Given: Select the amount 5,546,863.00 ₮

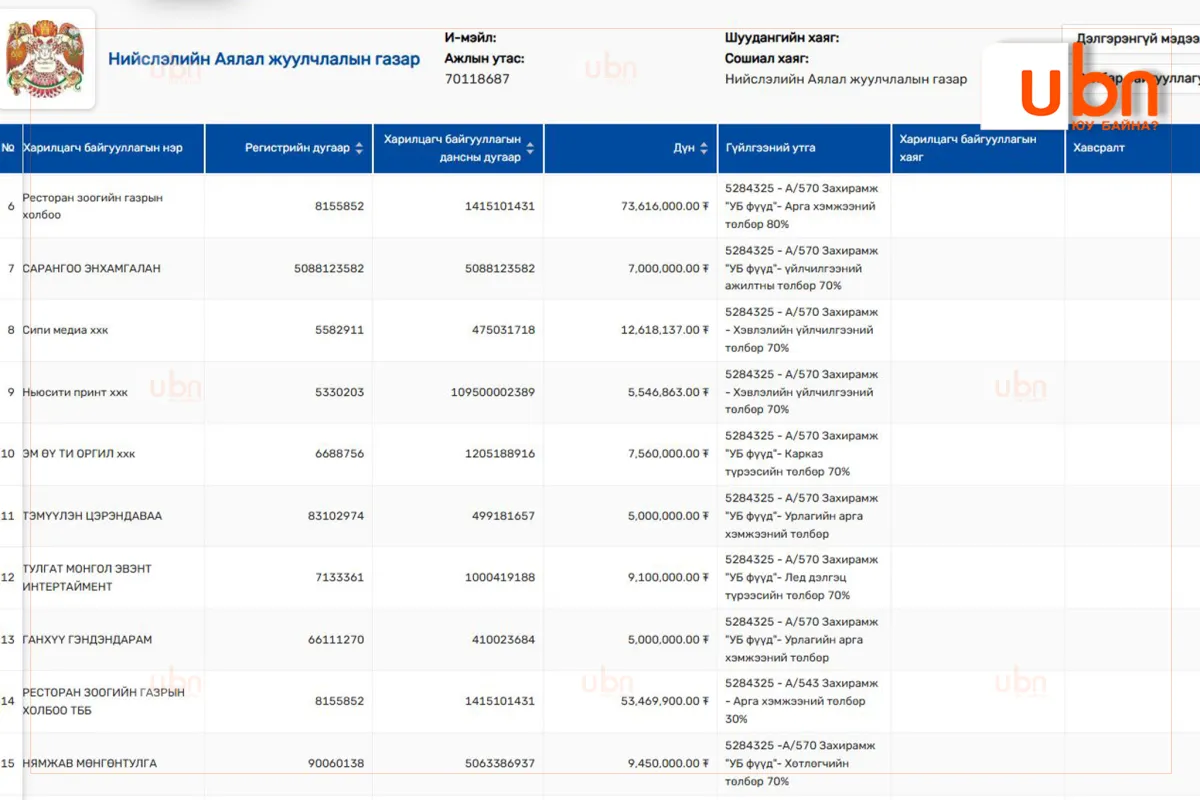Looking at the screenshot, I should (669, 392).
